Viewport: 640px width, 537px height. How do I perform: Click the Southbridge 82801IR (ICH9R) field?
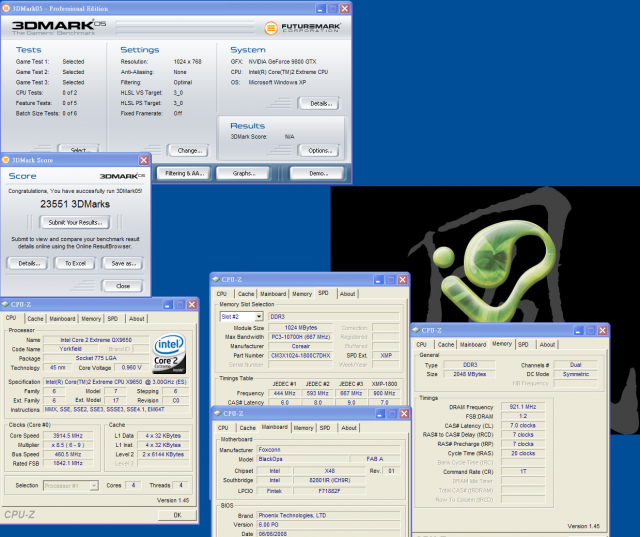click(x=330, y=480)
